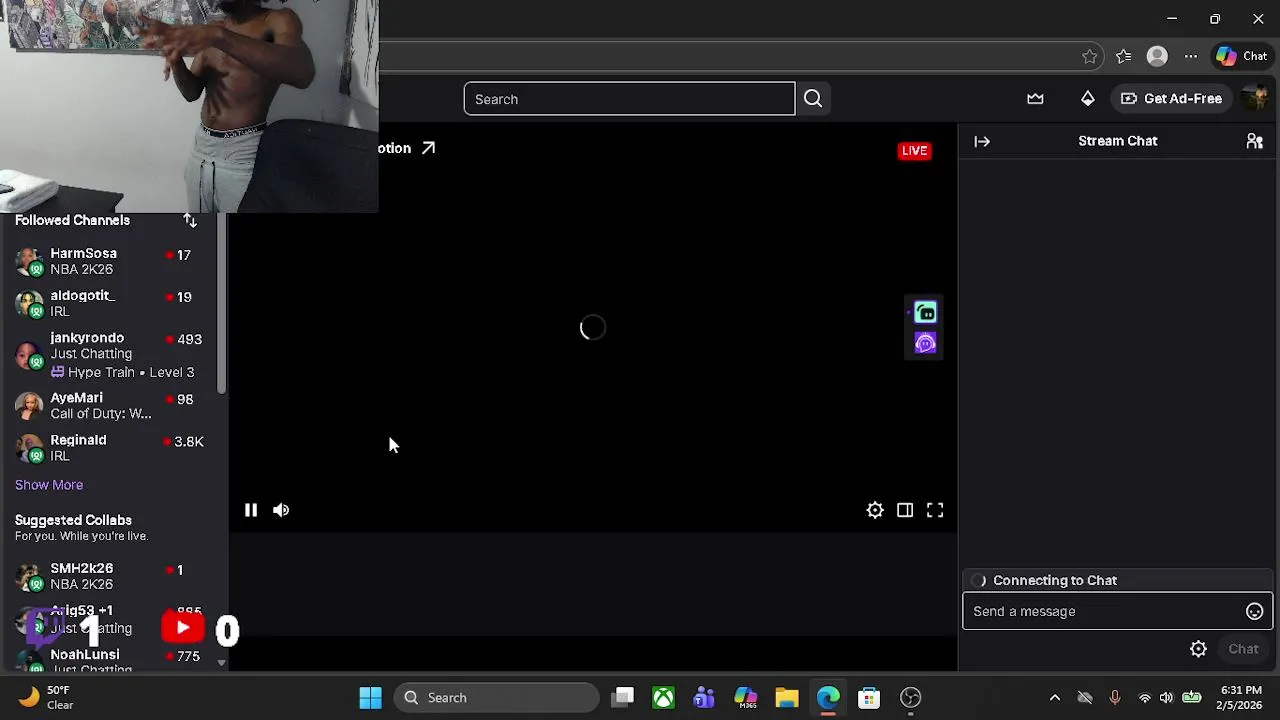Switch to Microsoft Edge in taskbar
The image size is (1280, 720).
click(828, 698)
